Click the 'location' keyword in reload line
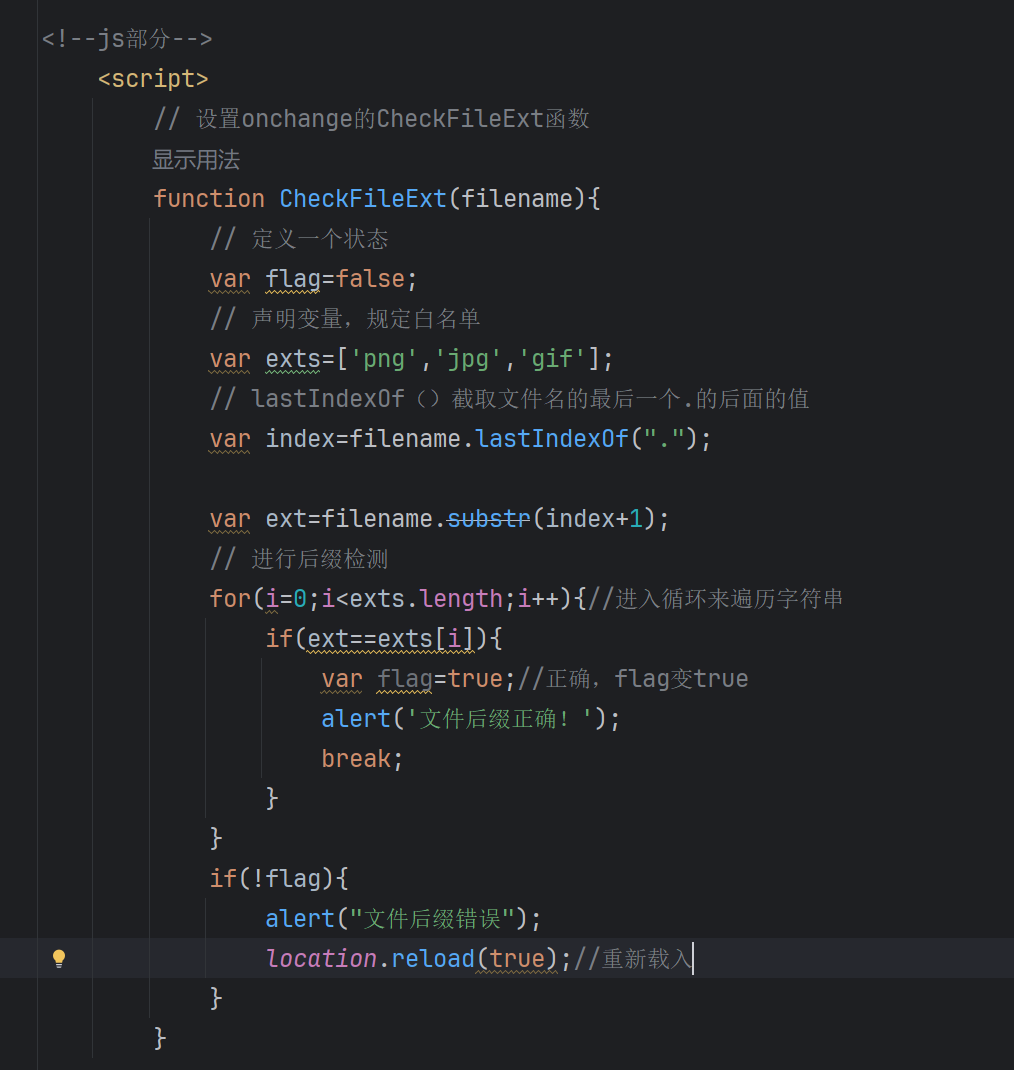Image resolution: width=1014 pixels, height=1070 pixels. [321, 959]
